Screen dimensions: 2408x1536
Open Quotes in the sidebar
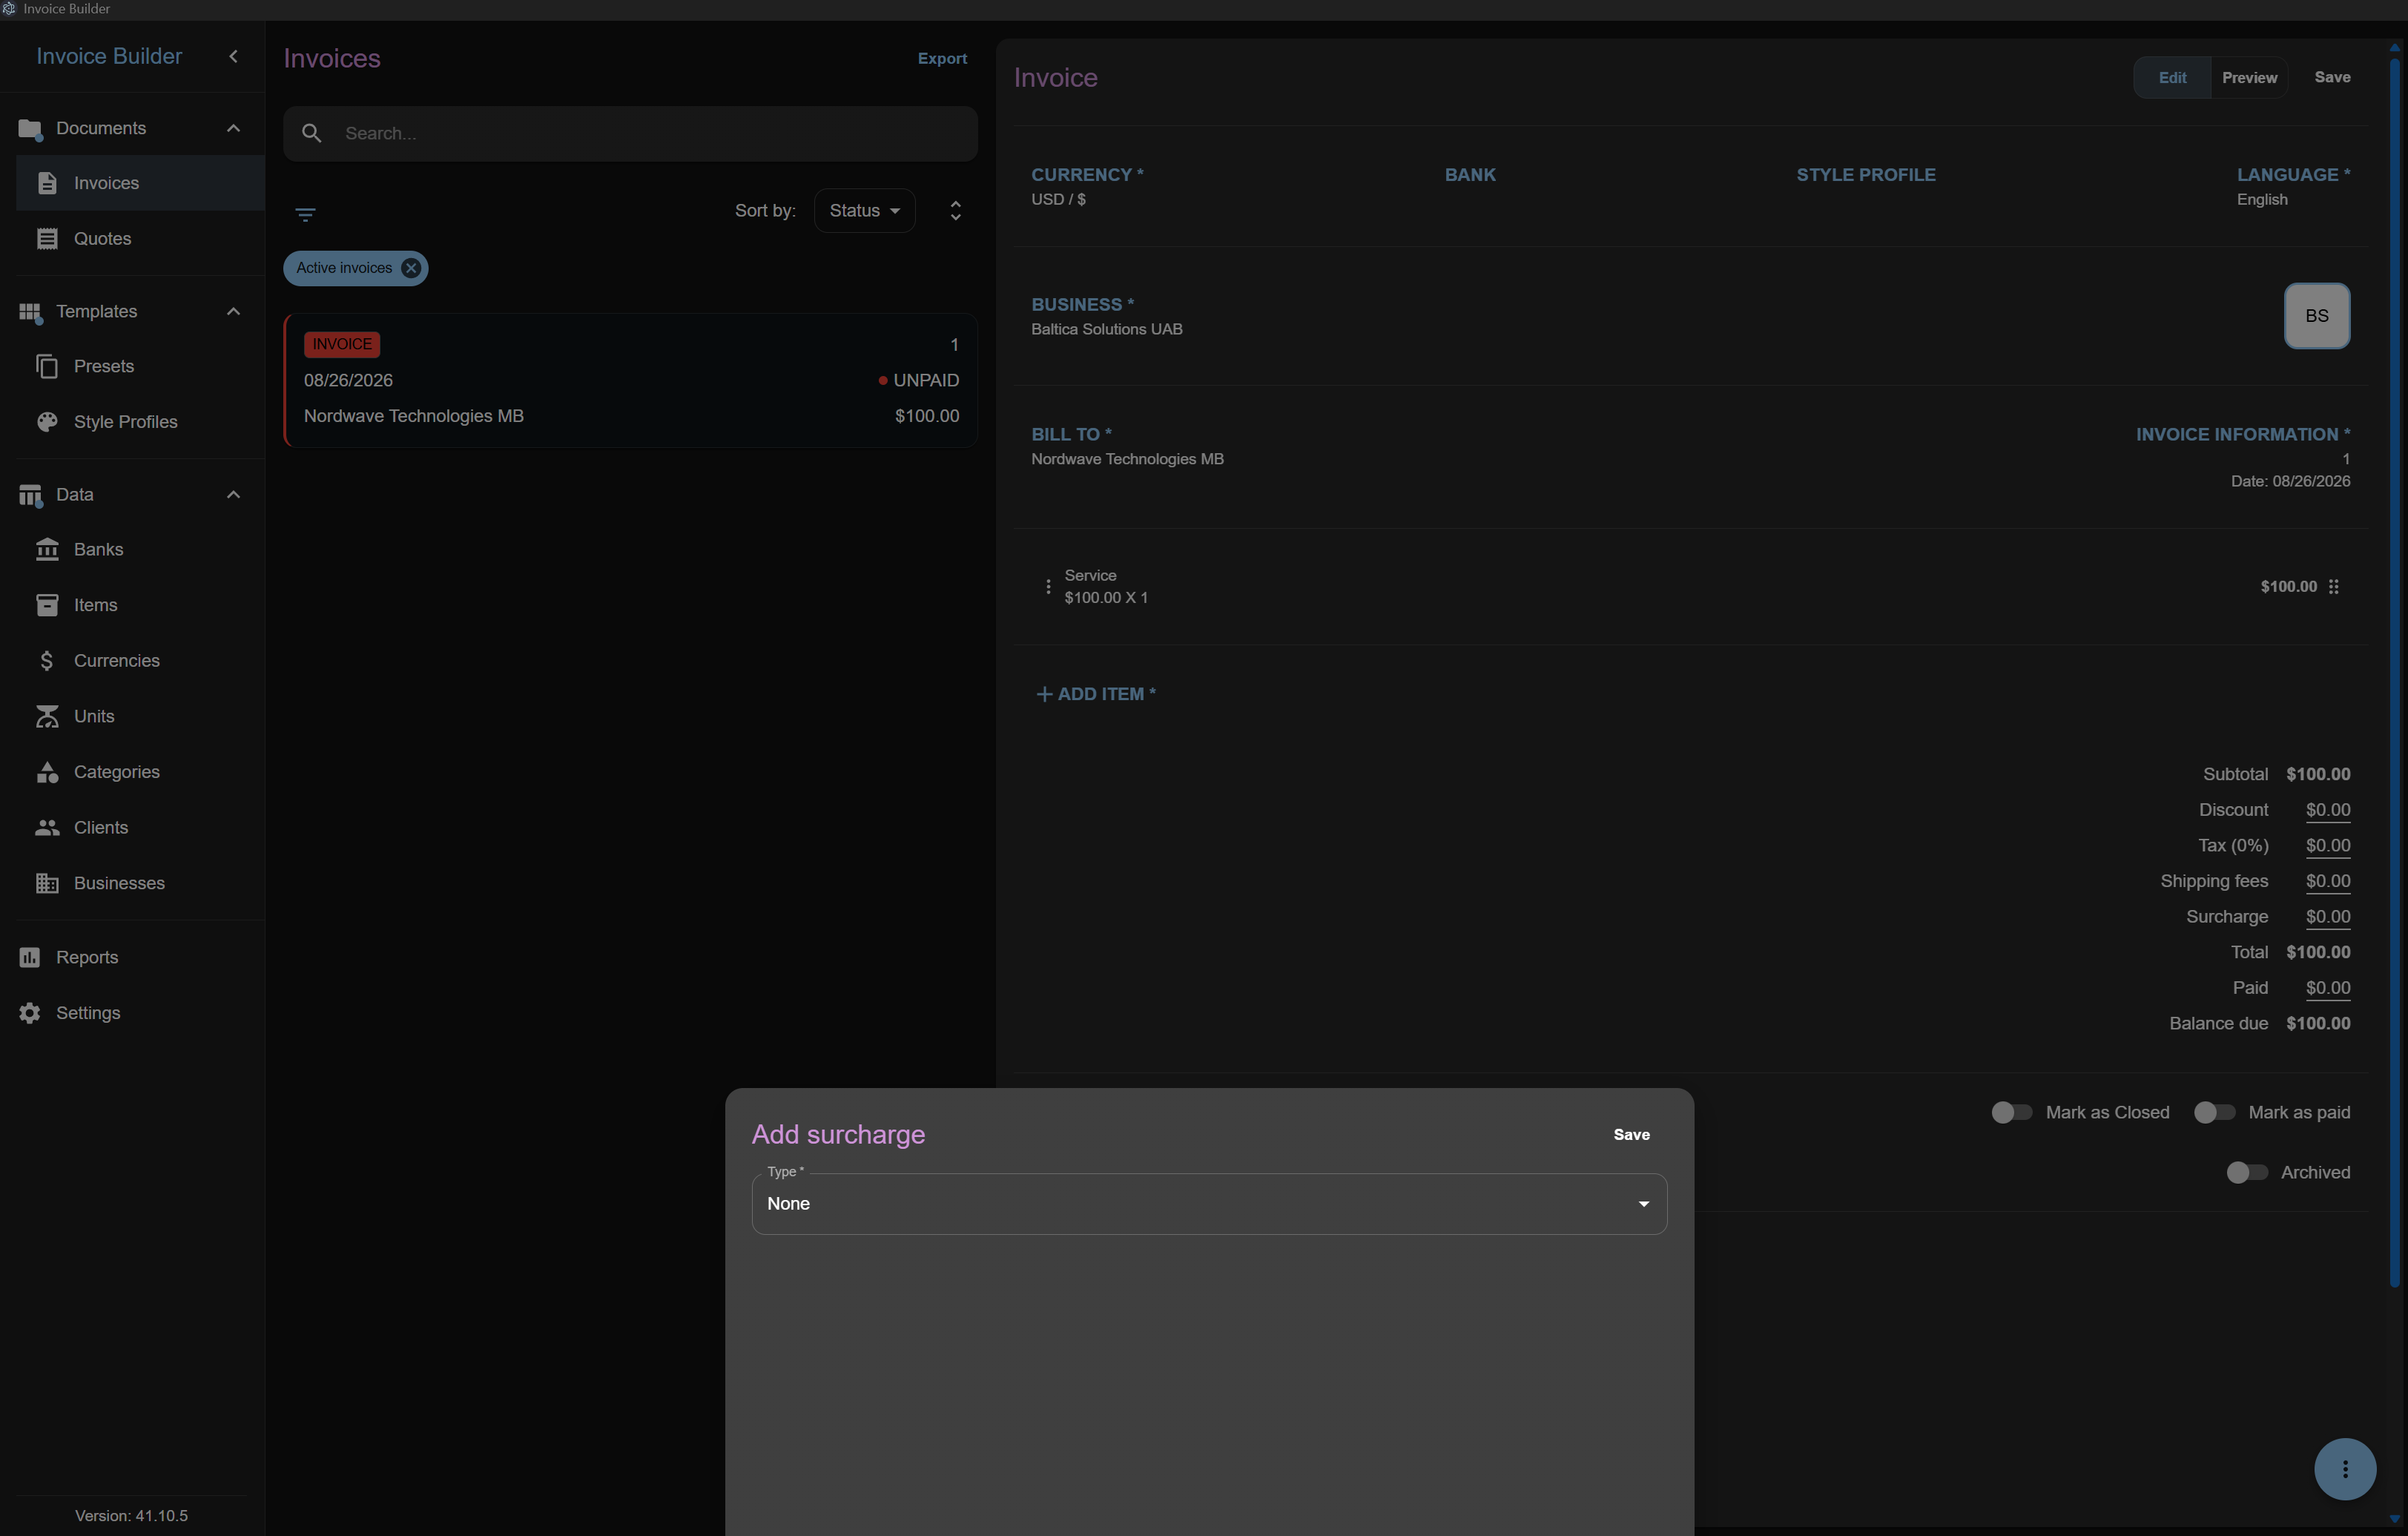pos(140,239)
